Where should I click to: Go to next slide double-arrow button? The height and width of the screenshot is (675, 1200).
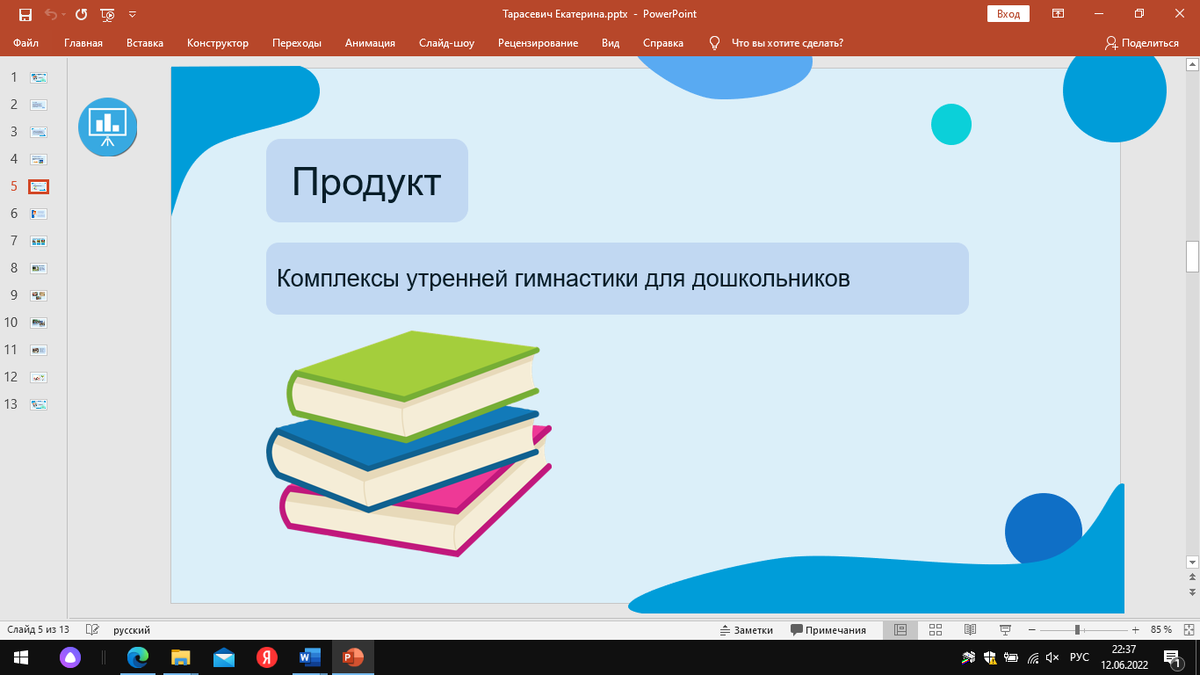[x=1192, y=593]
